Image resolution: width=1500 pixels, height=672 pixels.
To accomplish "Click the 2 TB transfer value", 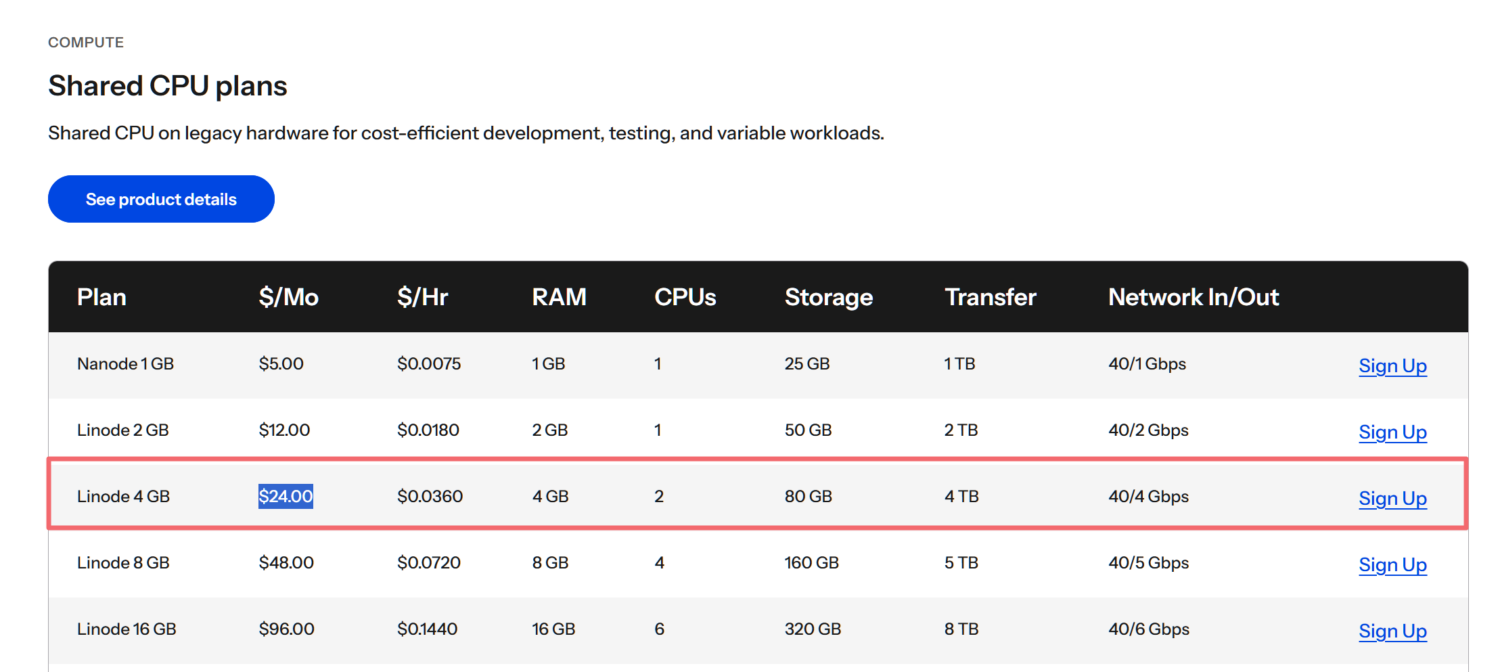I will click(962, 430).
